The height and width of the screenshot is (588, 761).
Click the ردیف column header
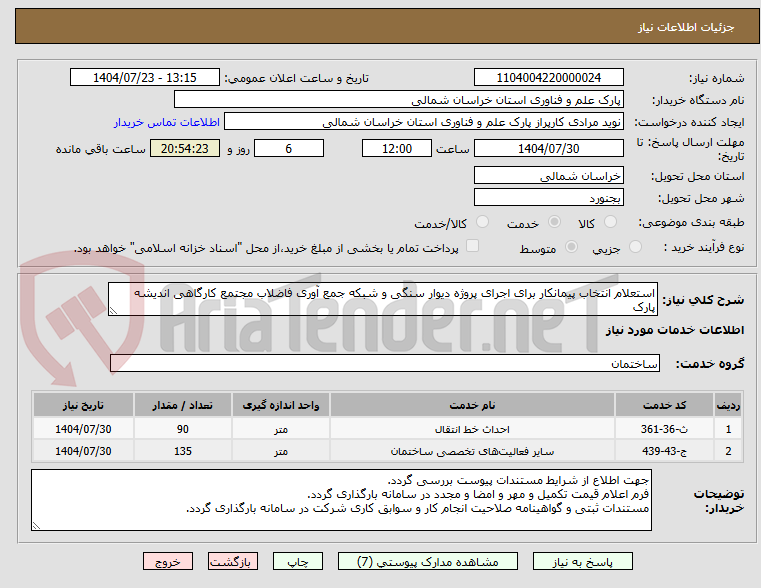click(x=728, y=405)
